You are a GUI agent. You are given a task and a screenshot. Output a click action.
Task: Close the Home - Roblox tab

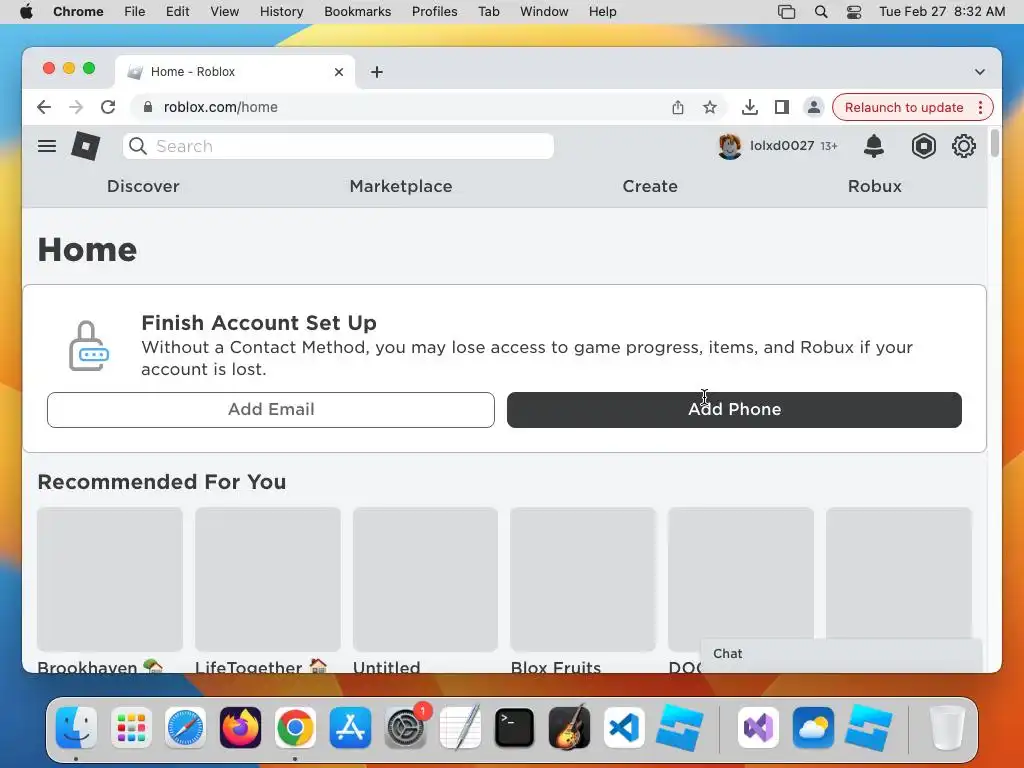pos(339,72)
